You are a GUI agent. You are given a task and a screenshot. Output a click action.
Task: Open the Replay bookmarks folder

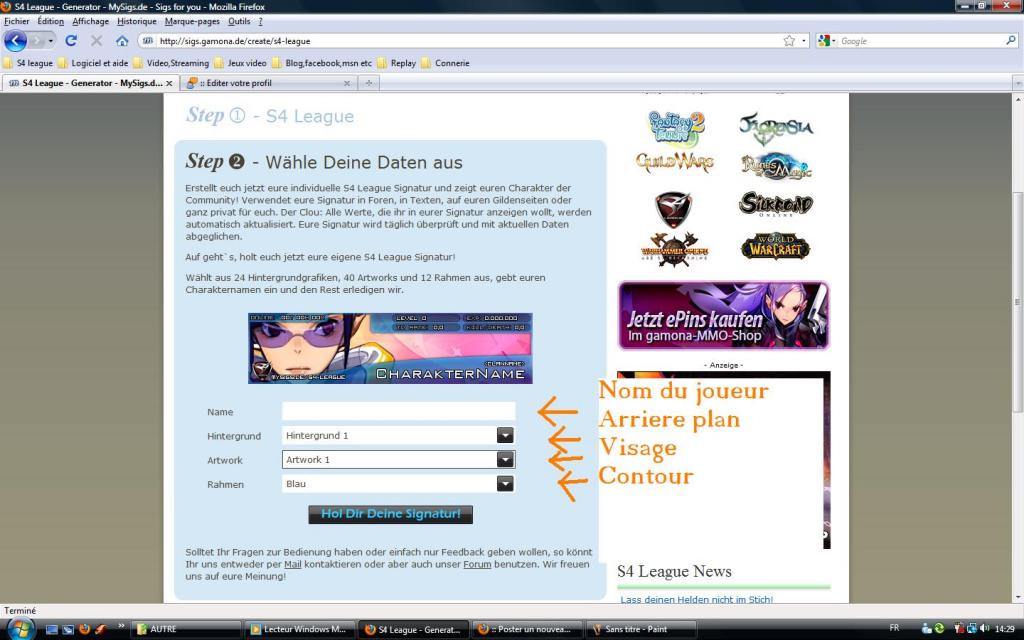396,63
